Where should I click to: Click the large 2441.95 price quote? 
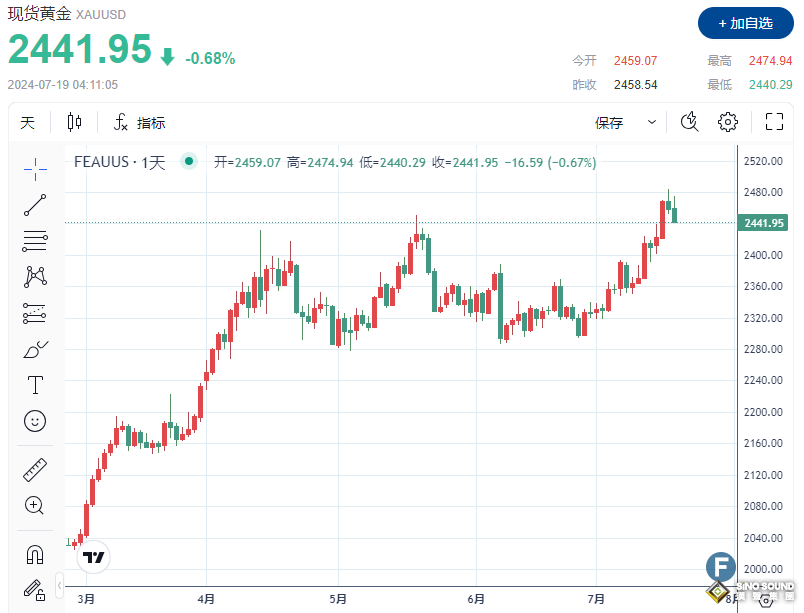(x=79, y=49)
